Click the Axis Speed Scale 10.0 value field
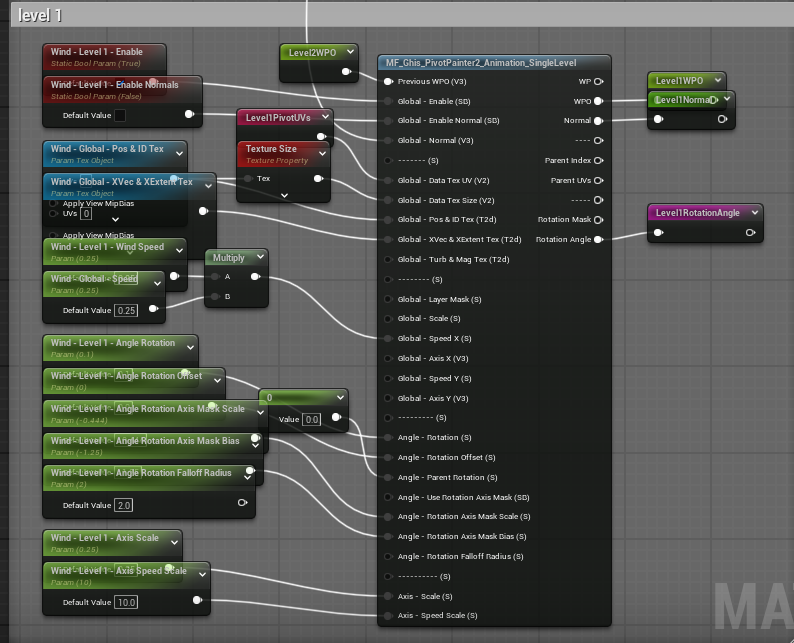This screenshot has height=643, width=794. 126,602
